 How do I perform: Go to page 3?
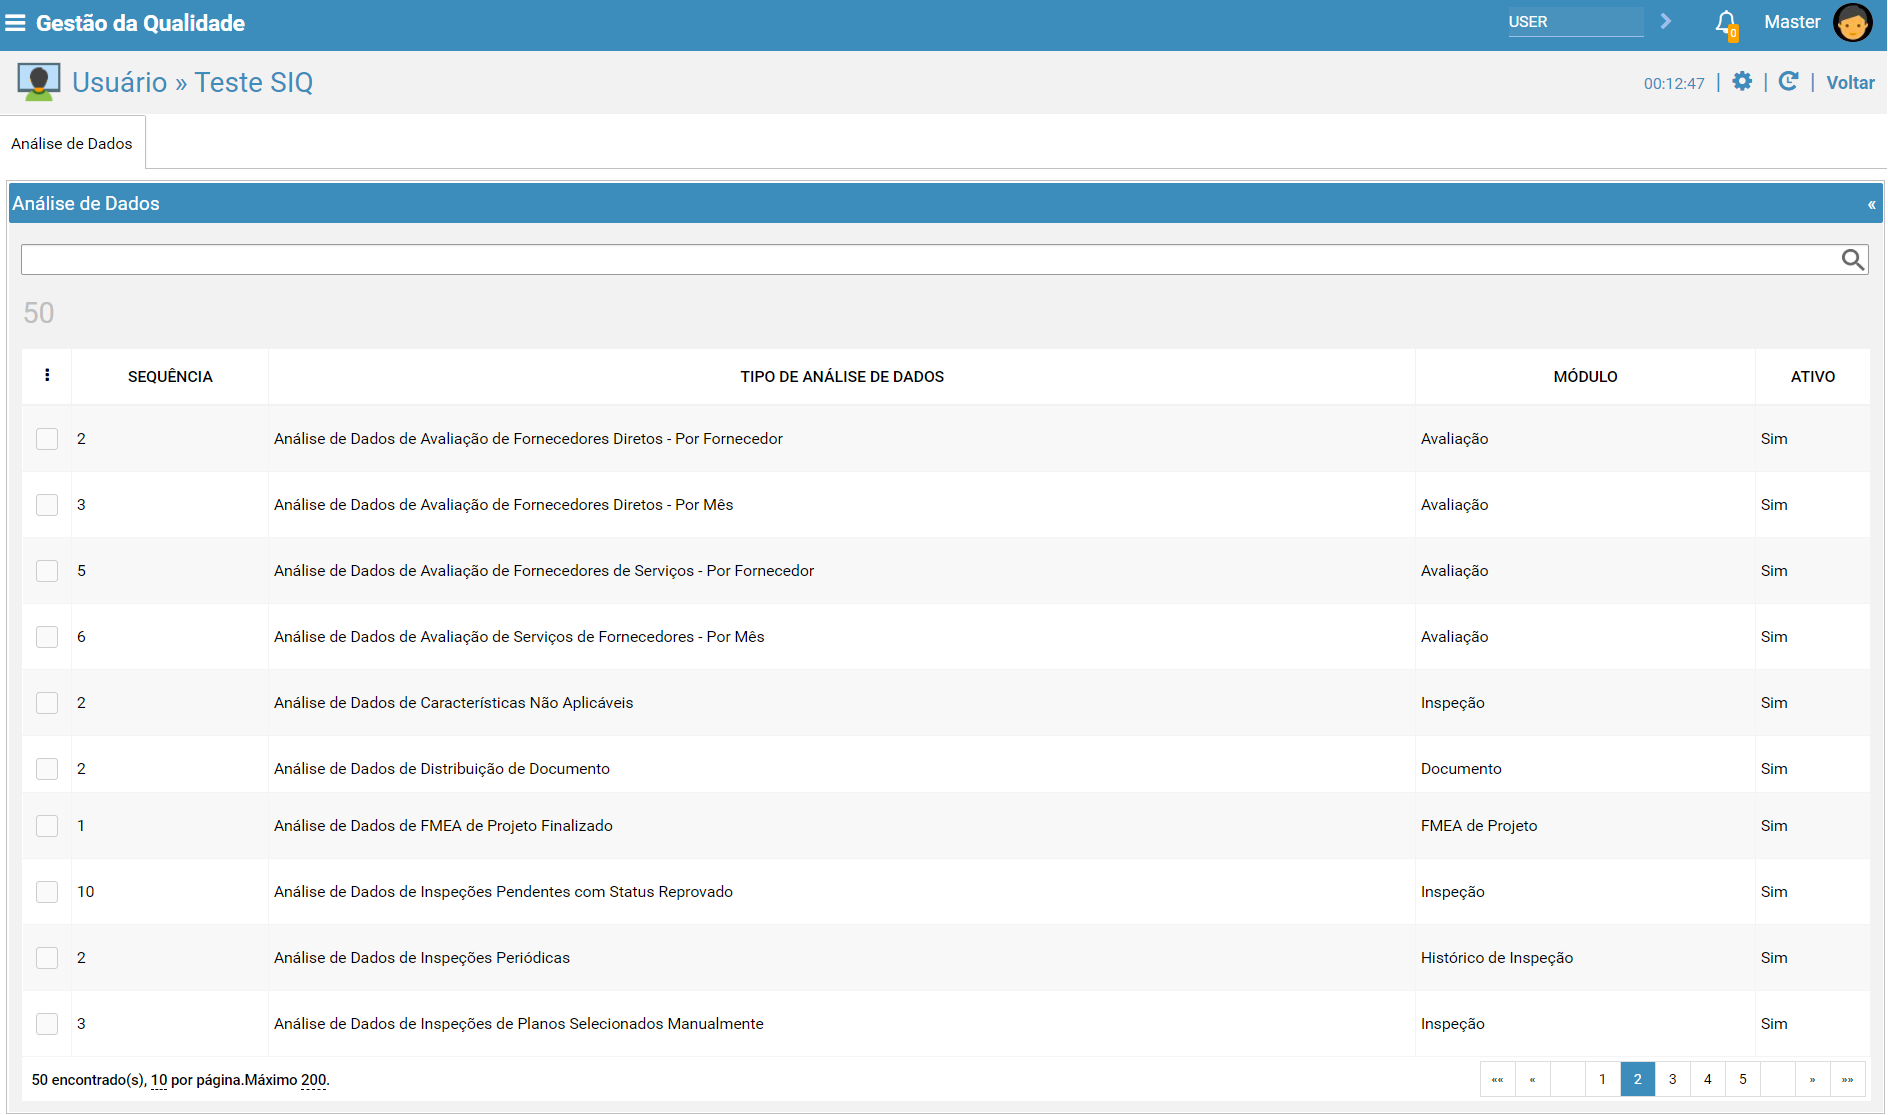pos(1672,1079)
